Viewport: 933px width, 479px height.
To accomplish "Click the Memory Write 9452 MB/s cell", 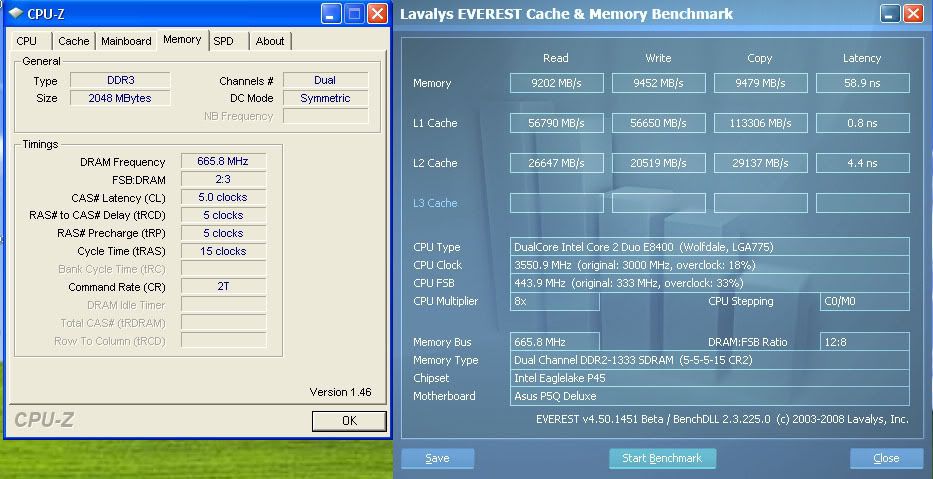I will [659, 83].
